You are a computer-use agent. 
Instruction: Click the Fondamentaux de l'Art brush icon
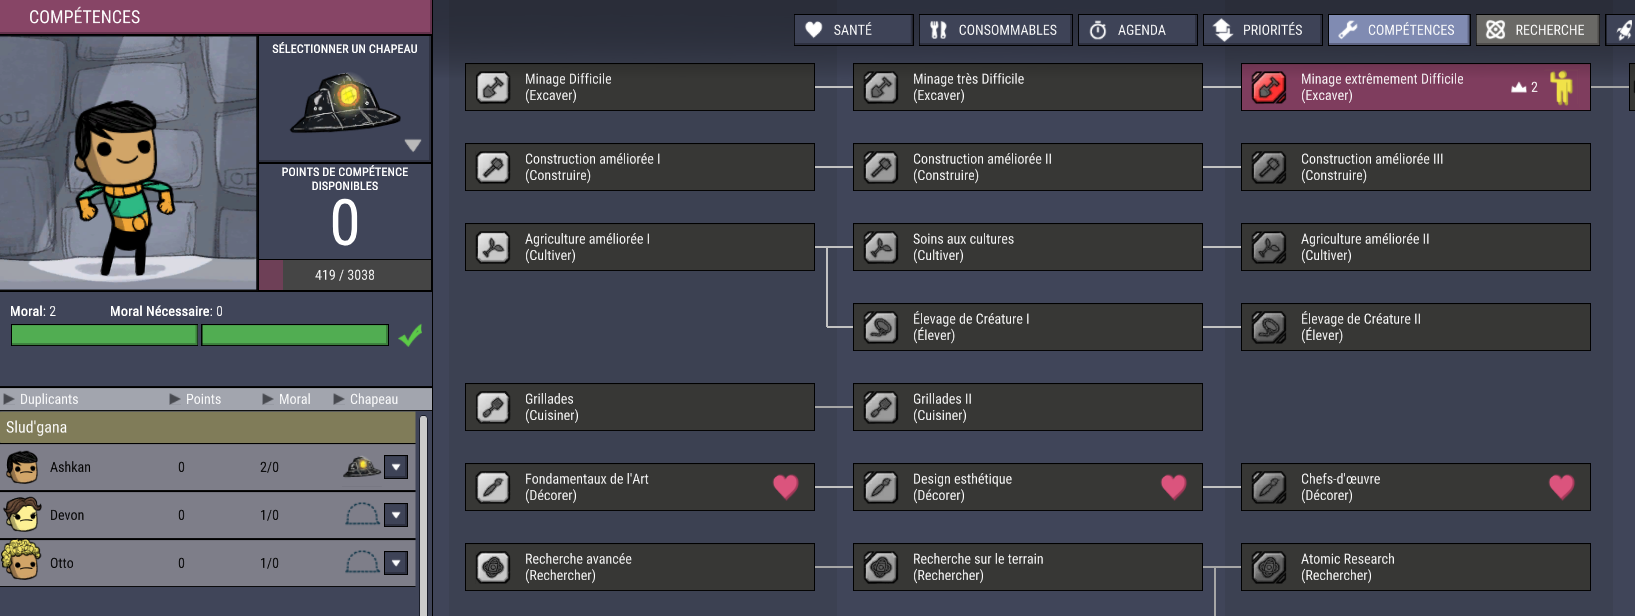tap(493, 488)
